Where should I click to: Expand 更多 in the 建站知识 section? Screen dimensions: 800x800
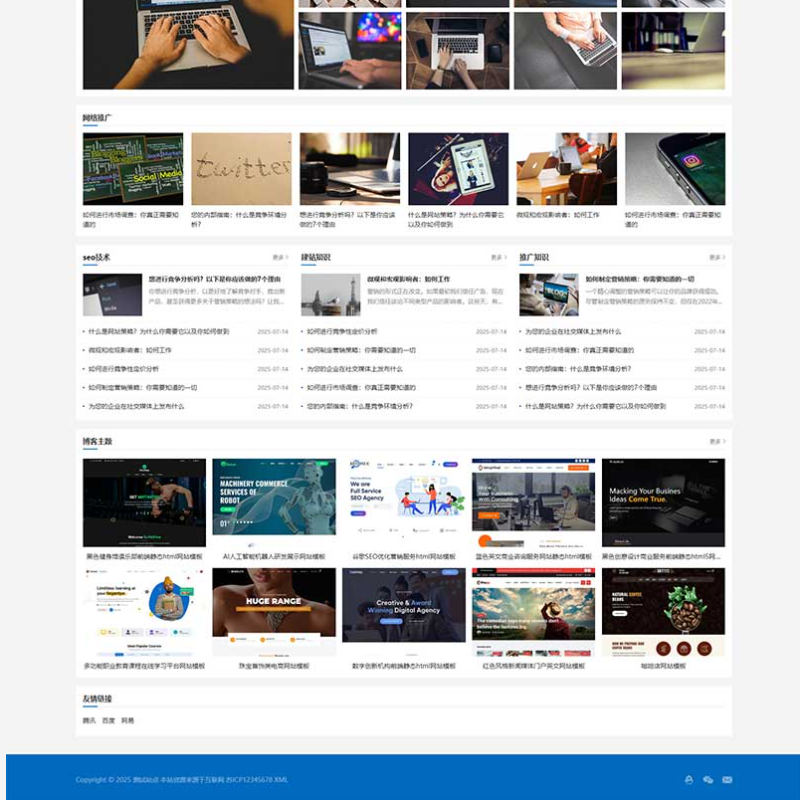click(498, 258)
